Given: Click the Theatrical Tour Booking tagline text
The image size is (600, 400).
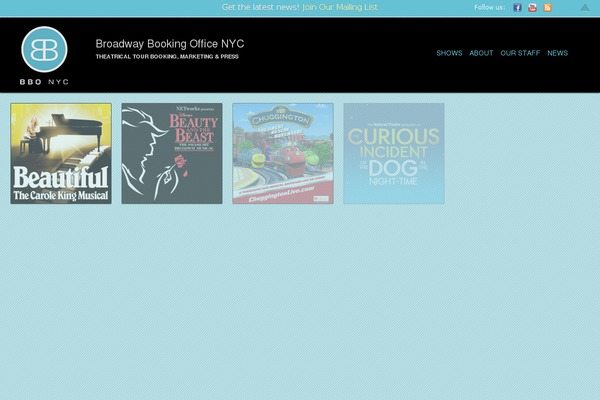Looking at the screenshot, I should coord(167,57).
